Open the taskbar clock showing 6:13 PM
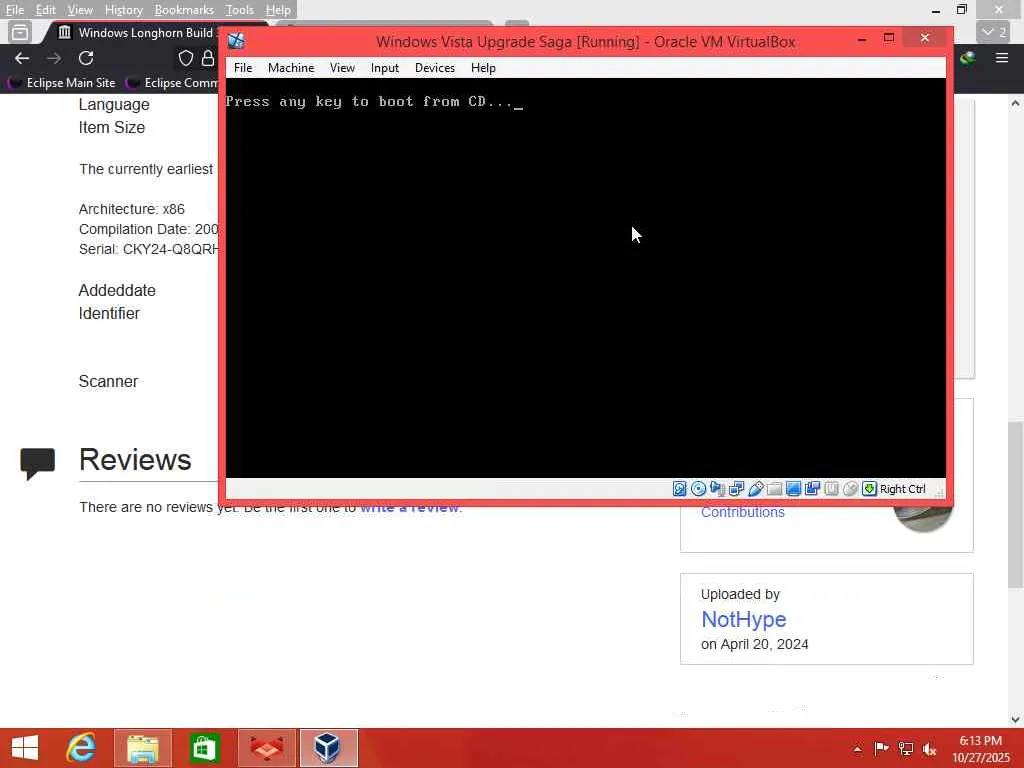This screenshot has height=768, width=1024. click(980, 749)
